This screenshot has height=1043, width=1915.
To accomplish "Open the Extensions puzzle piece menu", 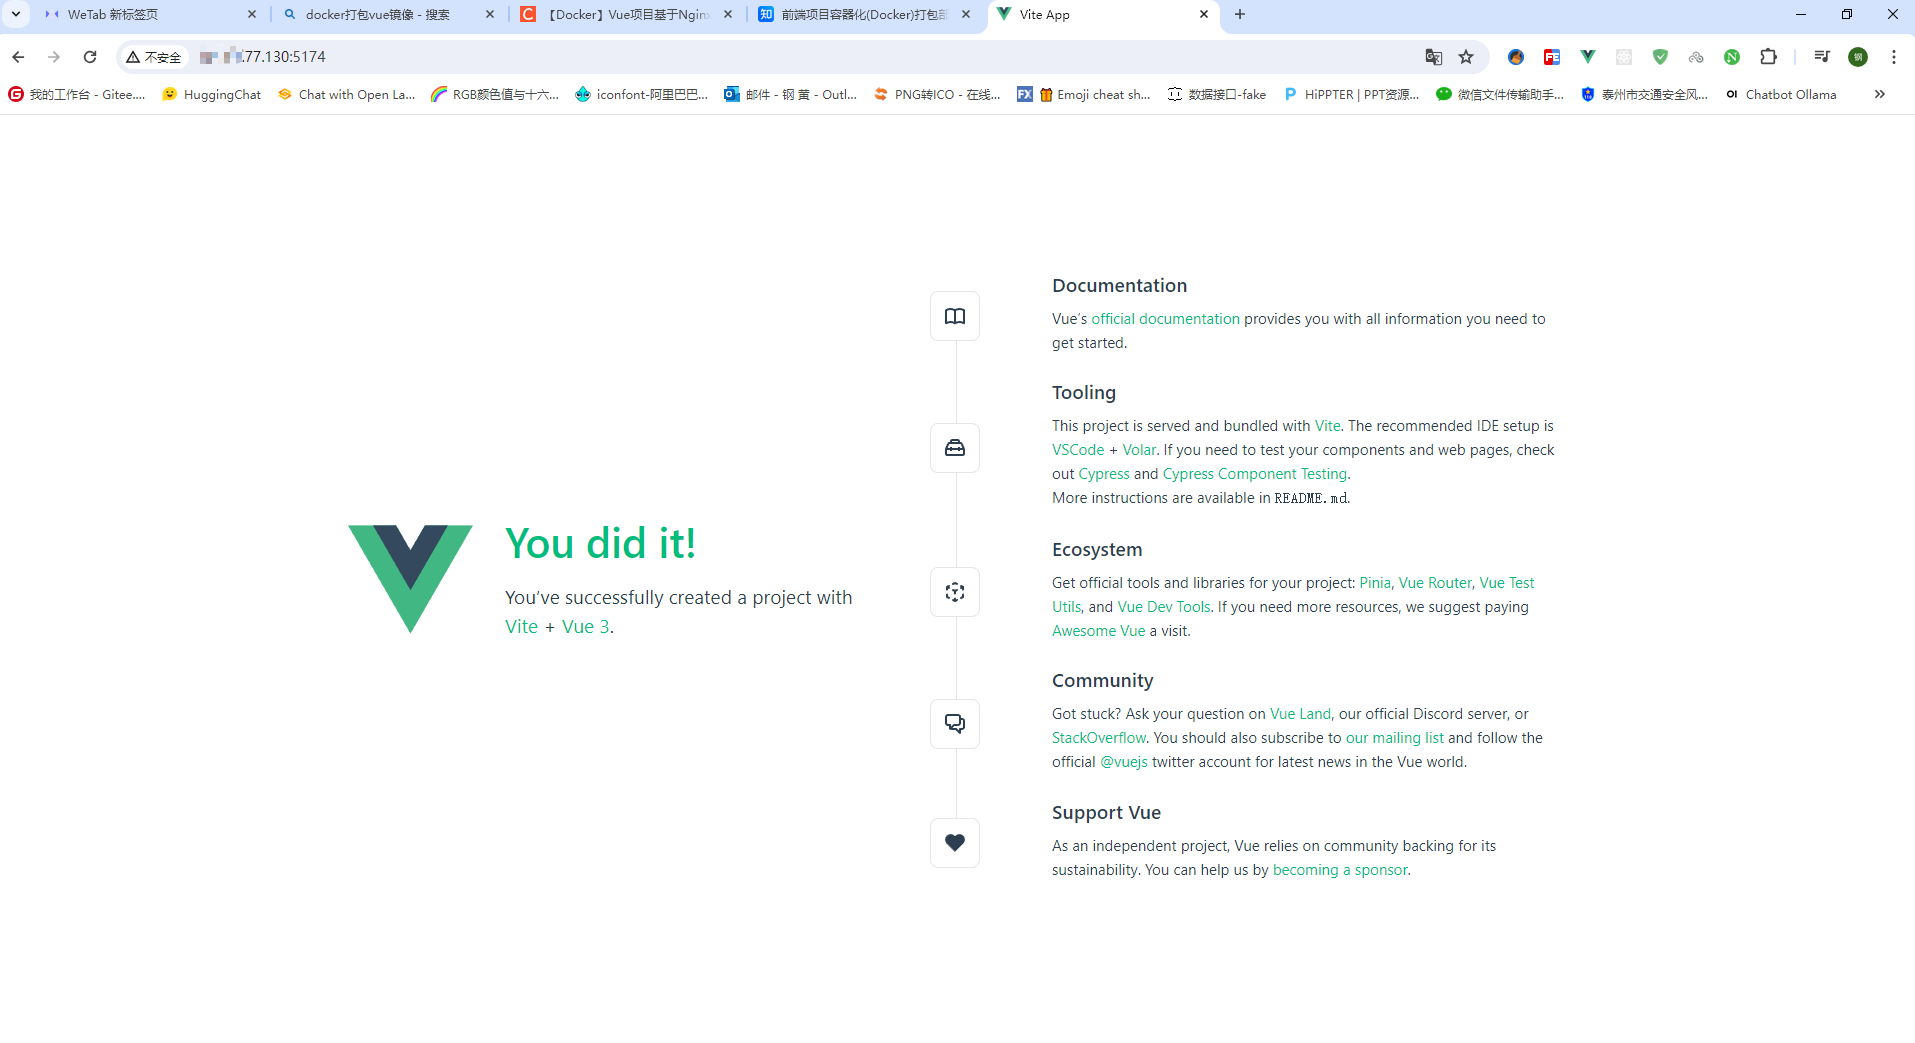I will click(x=1768, y=57).
